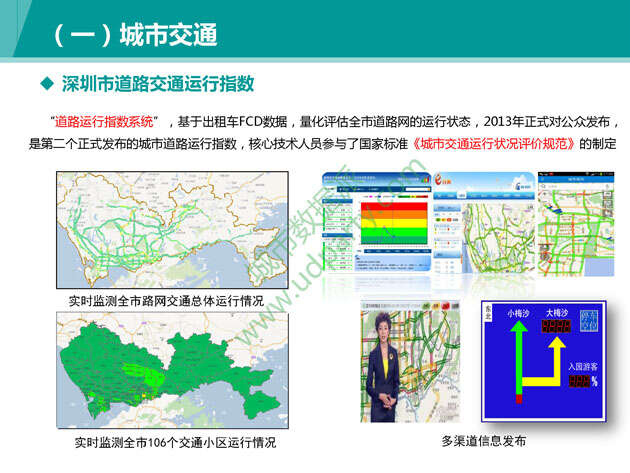Screen dimensions: 630x473
Task: Click the diamond bullet before 深圳市道路交通运行指数
Action: 44,82
